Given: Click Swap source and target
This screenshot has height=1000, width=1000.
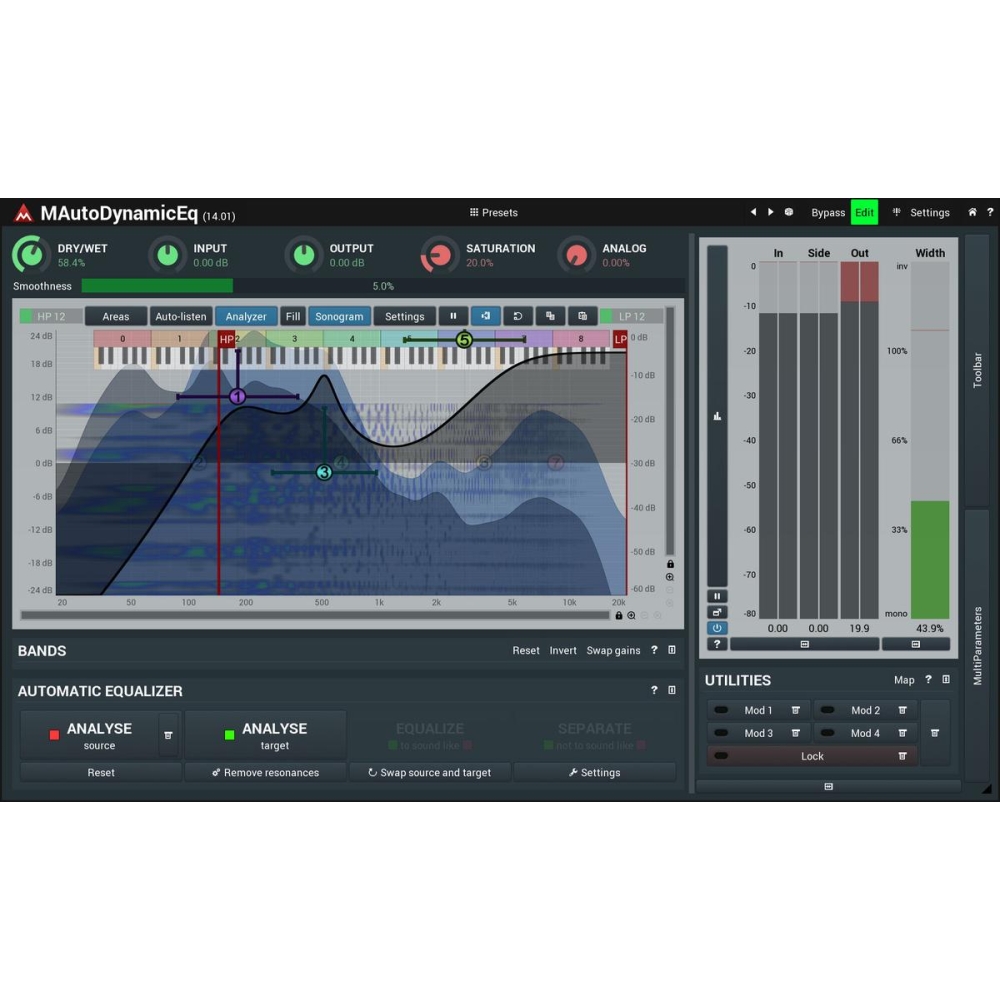Looking at the screenshot, I should coord(430,772).
